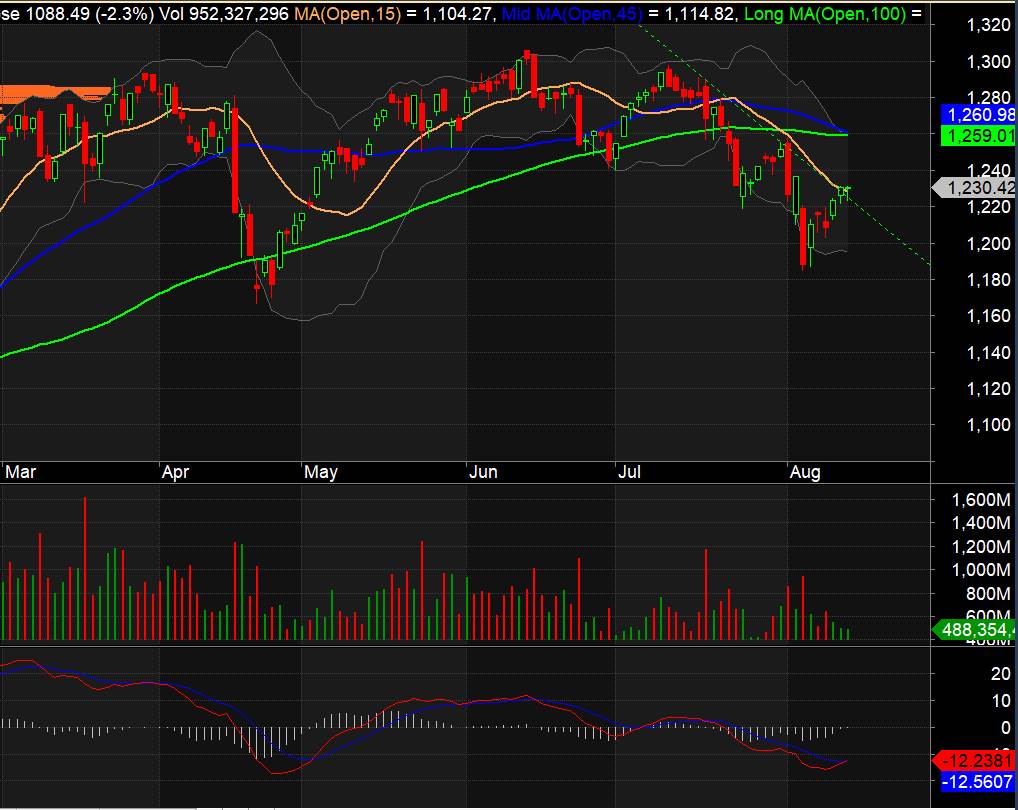Screen dimensions: 1018x810
Task: Click the orange shaded band near March
Action: pos(55,93)
